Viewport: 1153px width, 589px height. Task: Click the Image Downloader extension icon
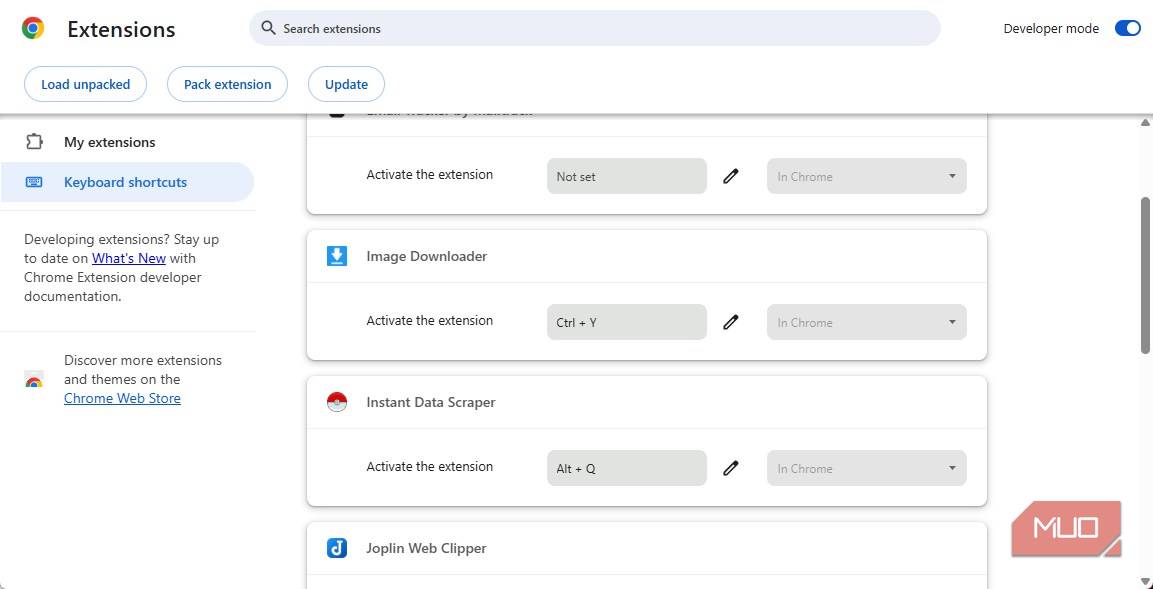pyautogui.click(x=337, y=256)
